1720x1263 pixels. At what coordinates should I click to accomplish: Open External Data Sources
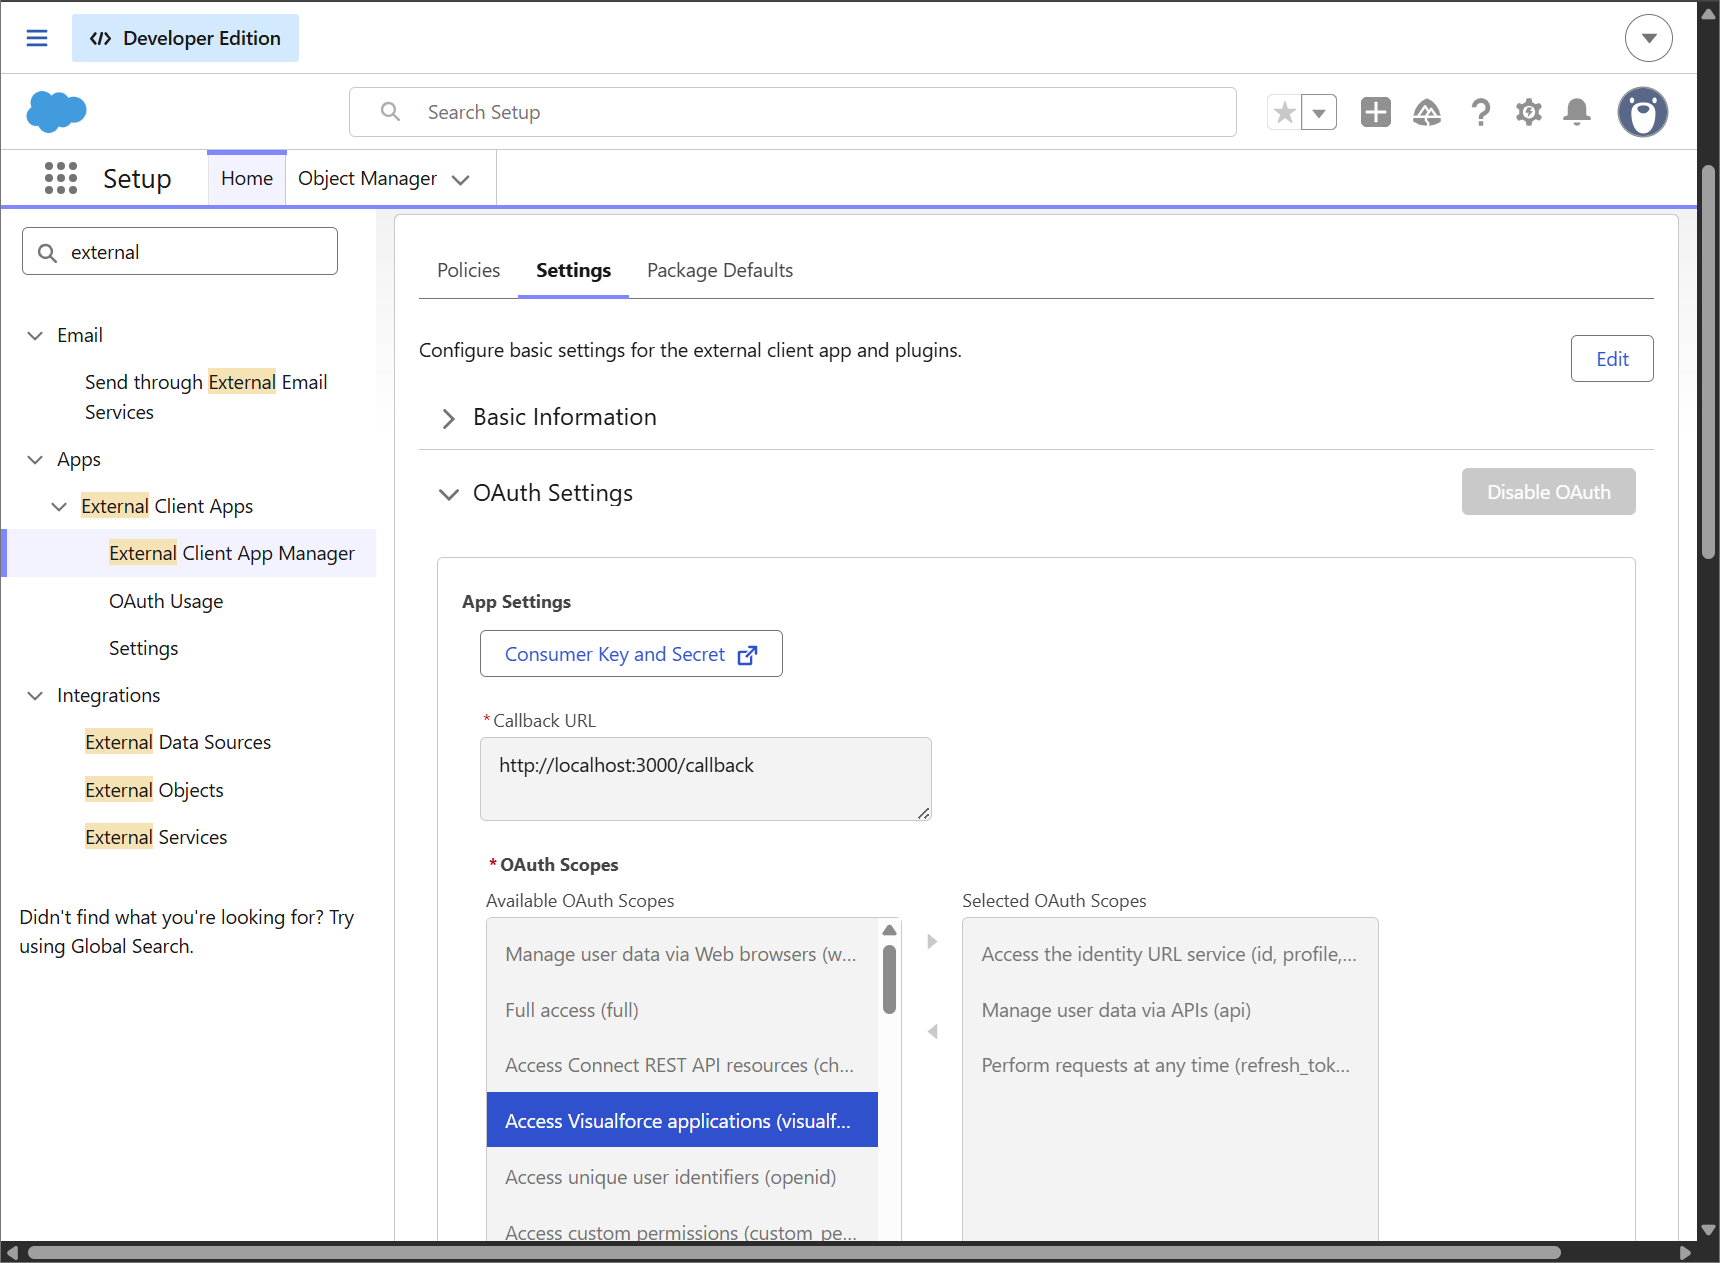(178, 742)
